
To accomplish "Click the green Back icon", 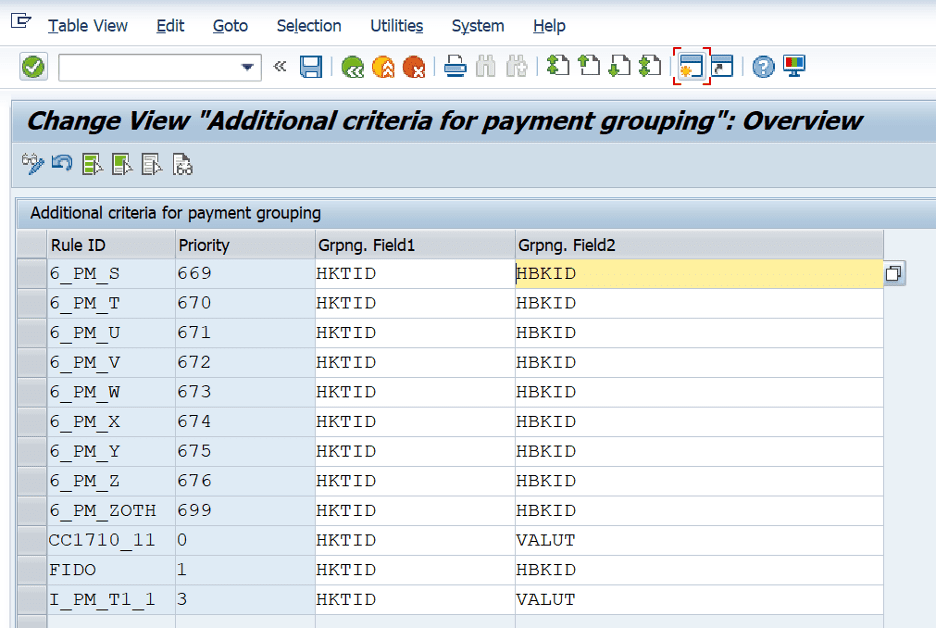I will [x=353, y=66].
